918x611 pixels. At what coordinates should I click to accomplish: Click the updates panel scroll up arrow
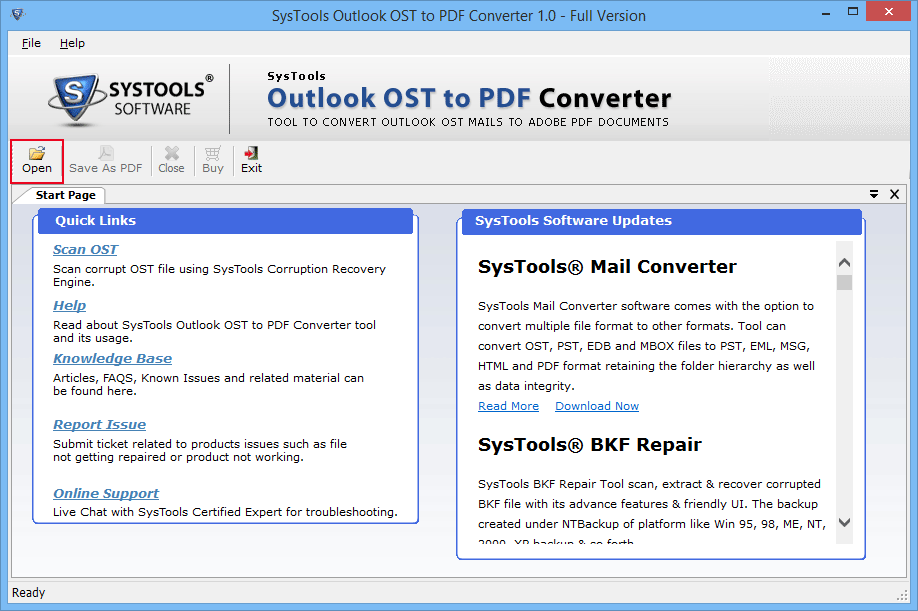(x=844, y=263)
